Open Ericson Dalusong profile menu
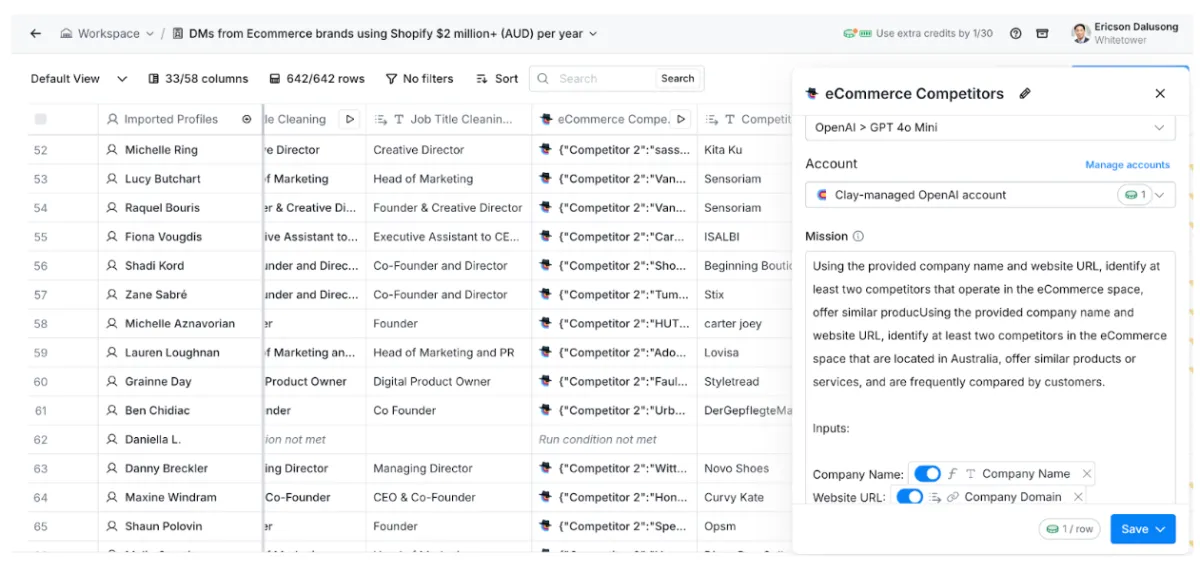This screenshot has width=1200, height=572. (x=1125, y=33)
